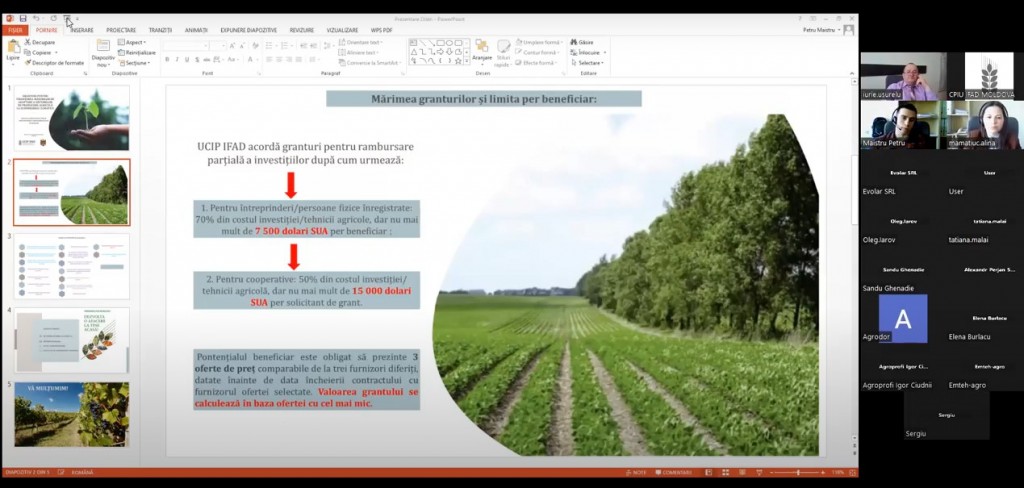
Task: Open the INSERARE ribbon tab
Action: point(81,30)
